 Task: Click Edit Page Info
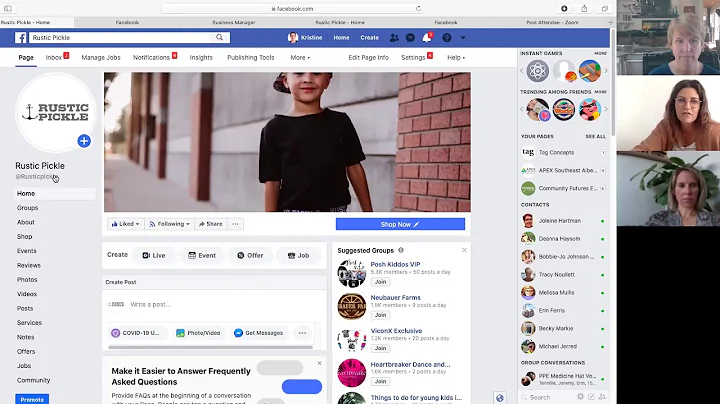coord(368,57)
